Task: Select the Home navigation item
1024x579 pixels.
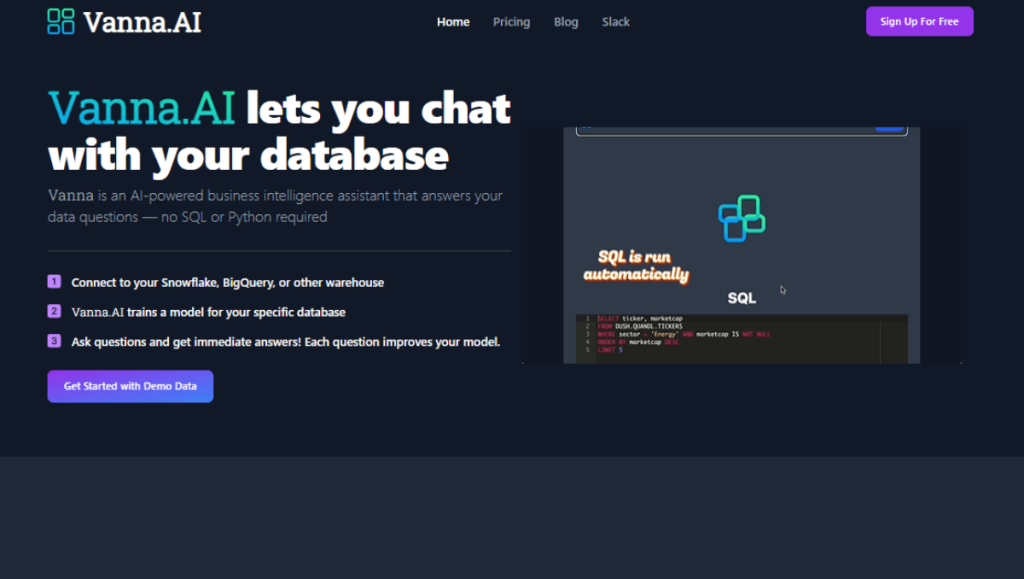Action: [x=453, y=21]
